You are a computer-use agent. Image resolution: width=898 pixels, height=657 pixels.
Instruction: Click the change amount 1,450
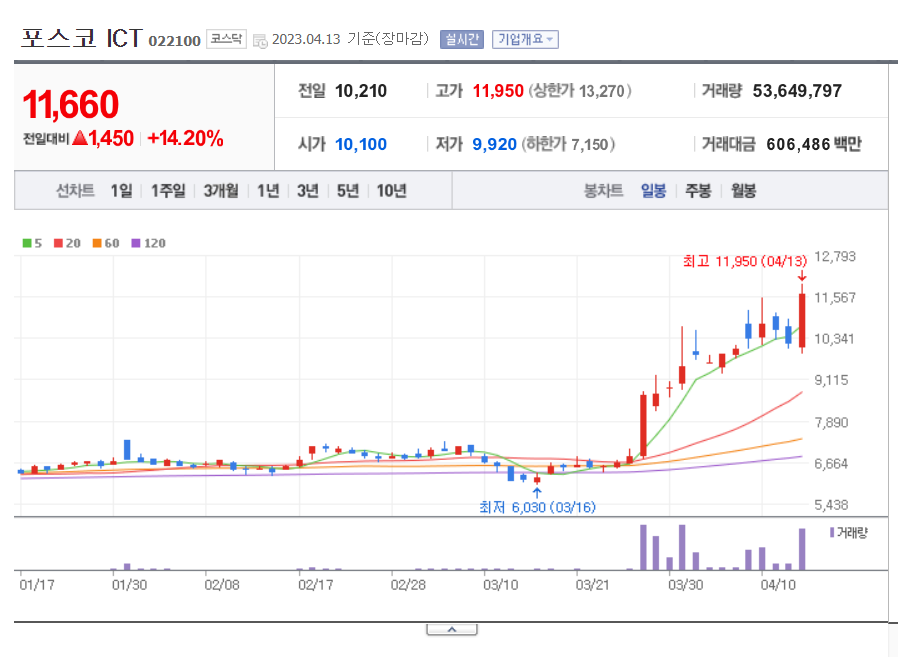click(x=111, y=139)
